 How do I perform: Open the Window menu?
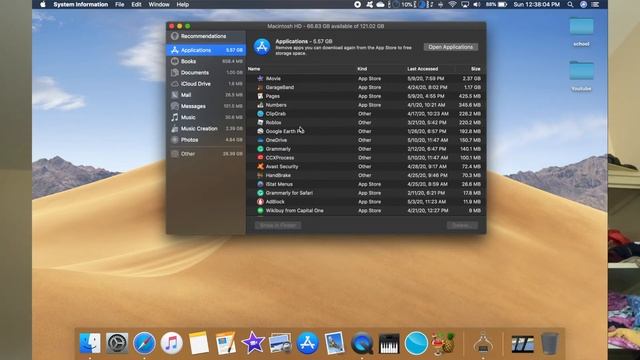click(159, 4)
